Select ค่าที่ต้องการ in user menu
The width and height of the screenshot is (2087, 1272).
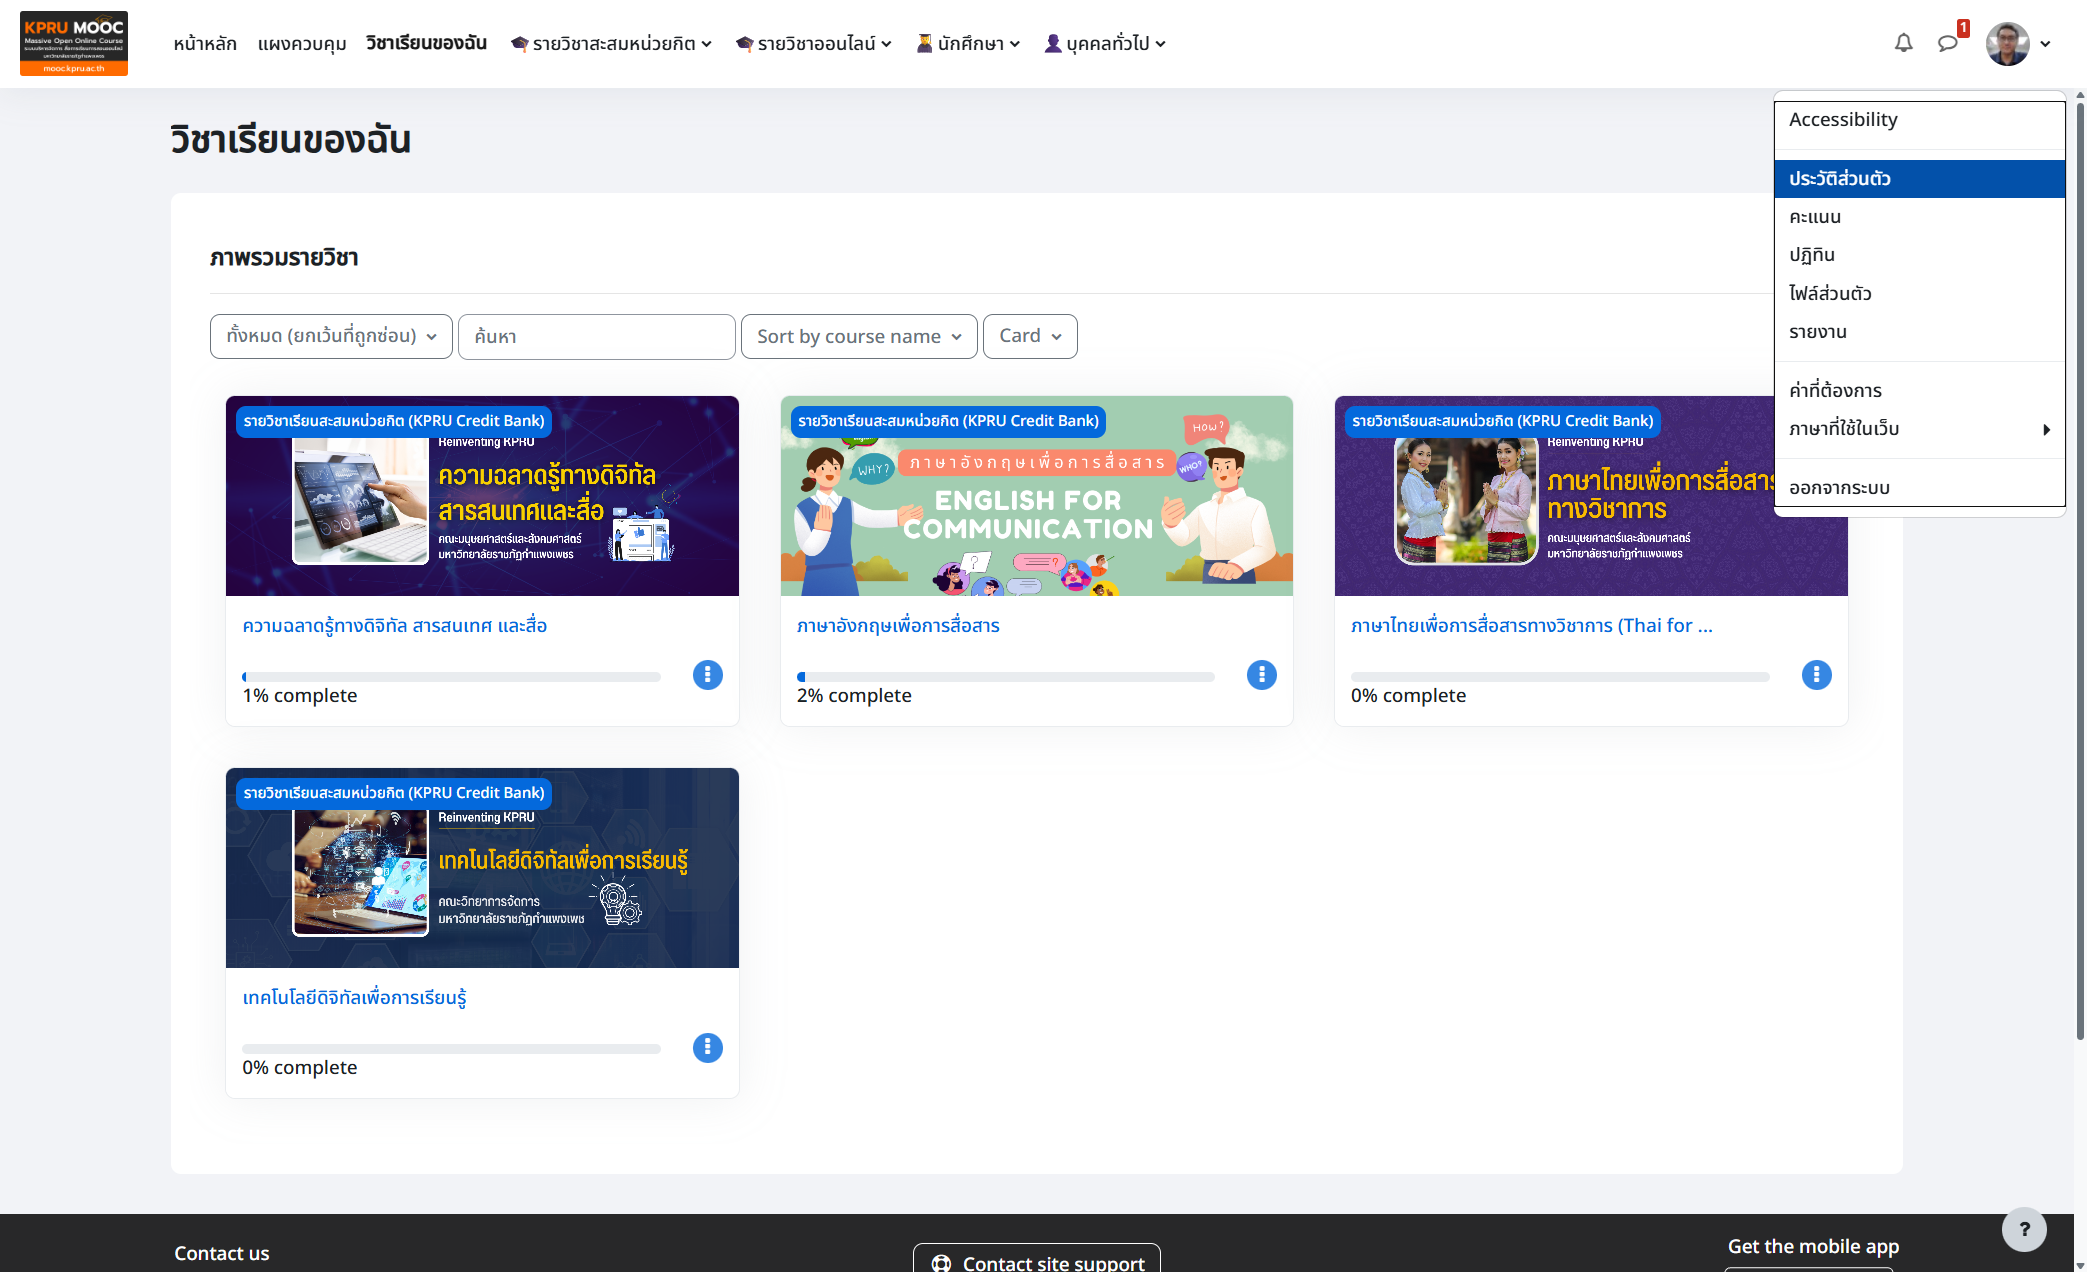tap(1919, 390)
